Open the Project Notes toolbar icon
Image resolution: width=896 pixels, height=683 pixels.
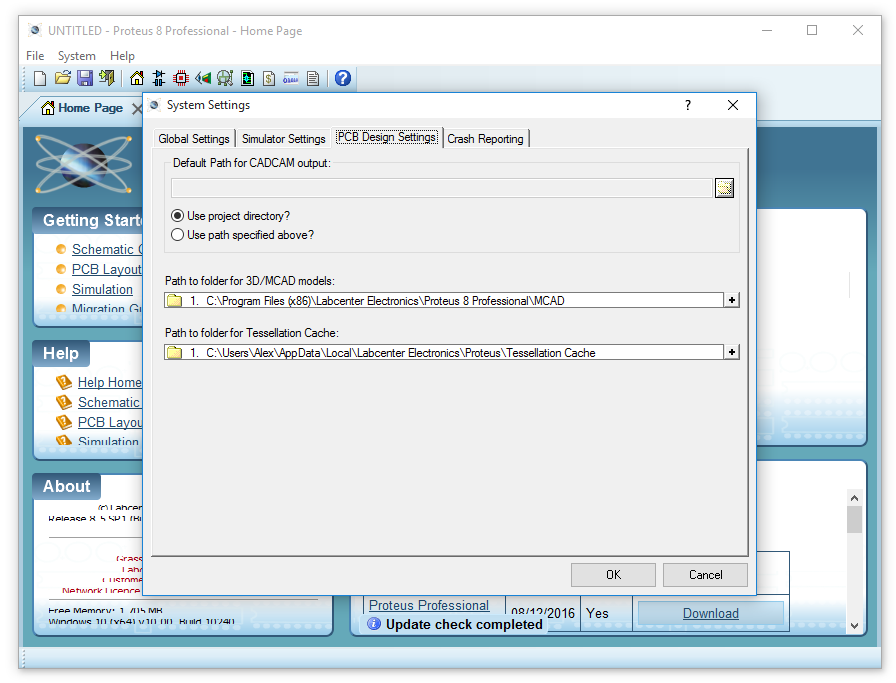pyautogui.click(x=313, y=78)
